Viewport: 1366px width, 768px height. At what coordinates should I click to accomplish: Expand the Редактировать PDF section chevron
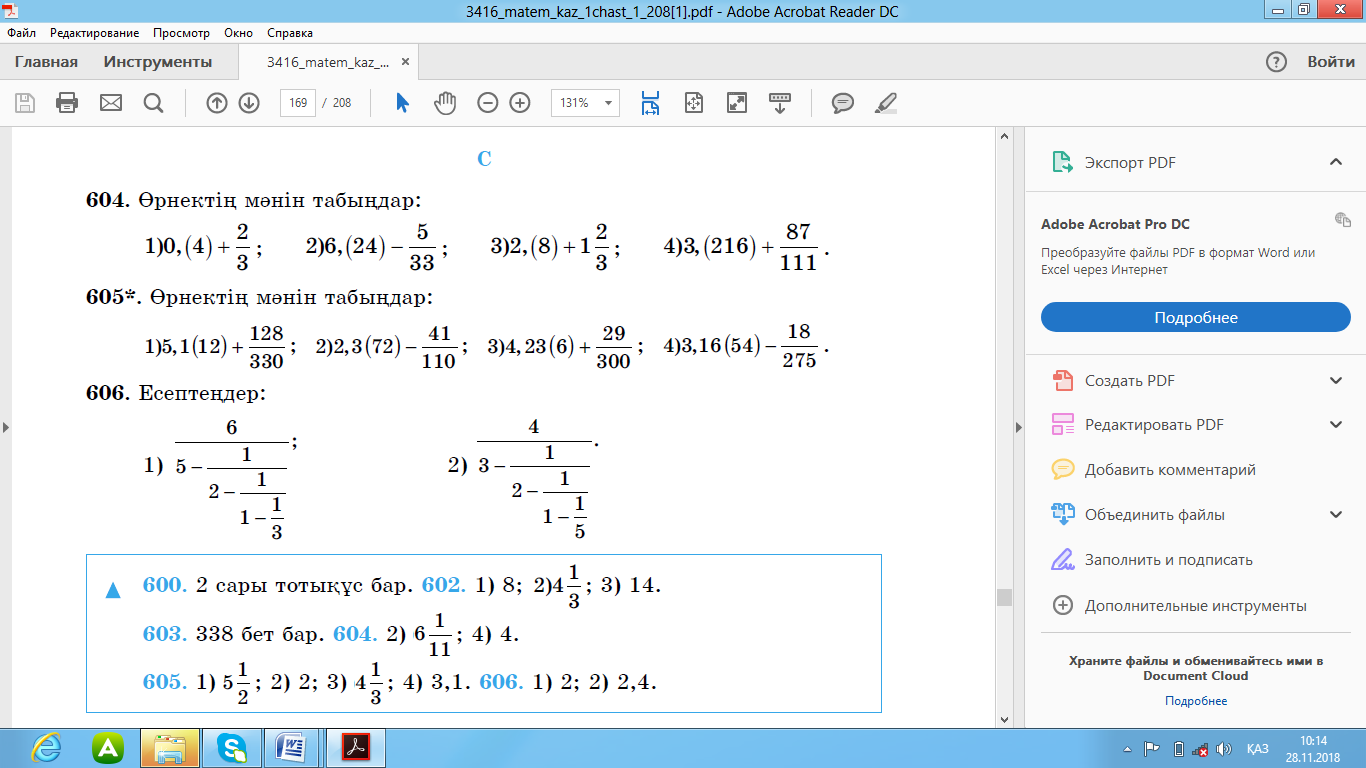(x=1335, y=425)
